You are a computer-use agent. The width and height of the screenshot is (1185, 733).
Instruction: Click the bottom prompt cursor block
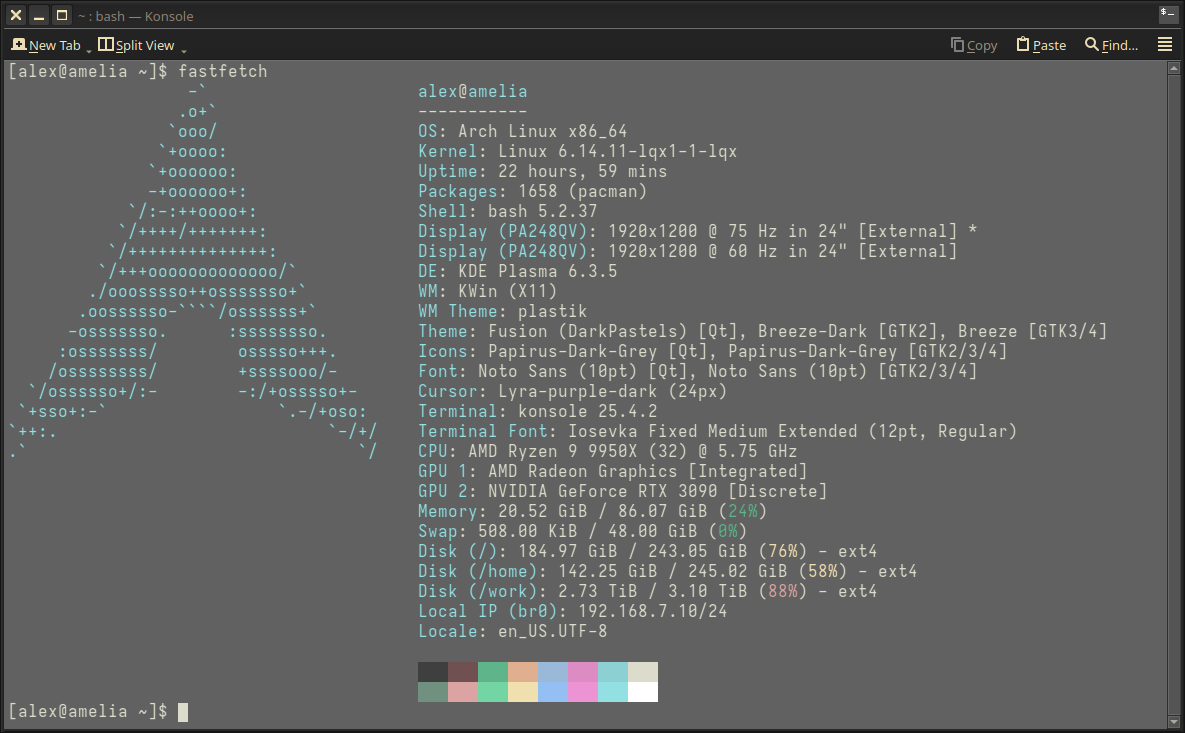pos(183,712)
